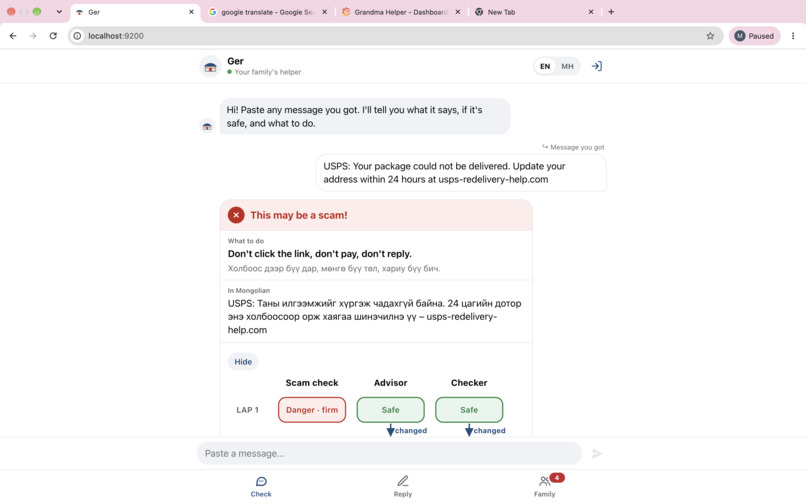Click the 'Ger' app title in the header
Image resolution: width=806 pixels, height=504 pixels.
coord(235,61)
